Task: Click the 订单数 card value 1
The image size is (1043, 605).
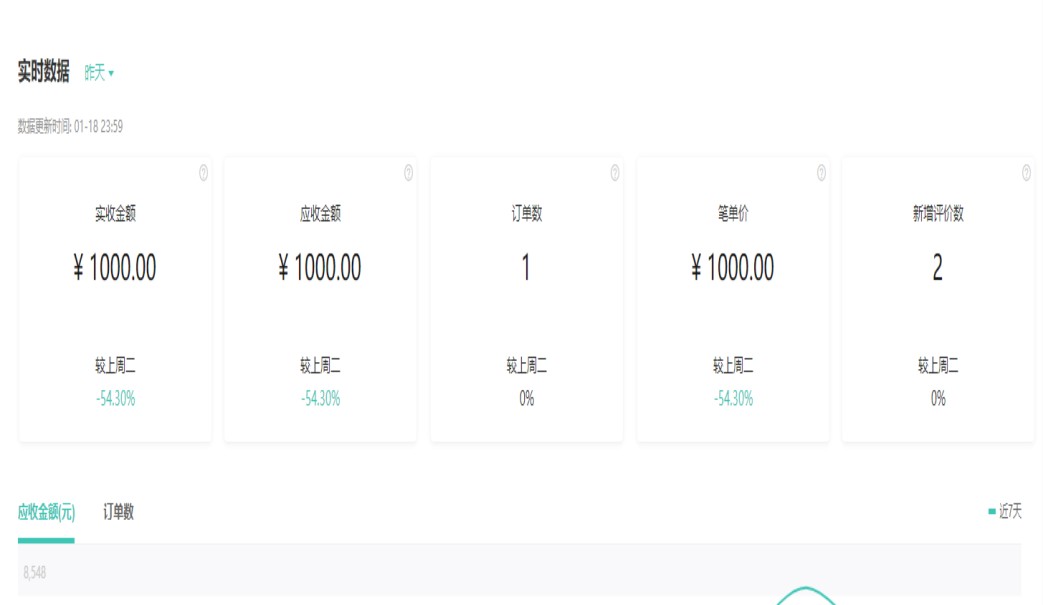Action: pos(526,268)
